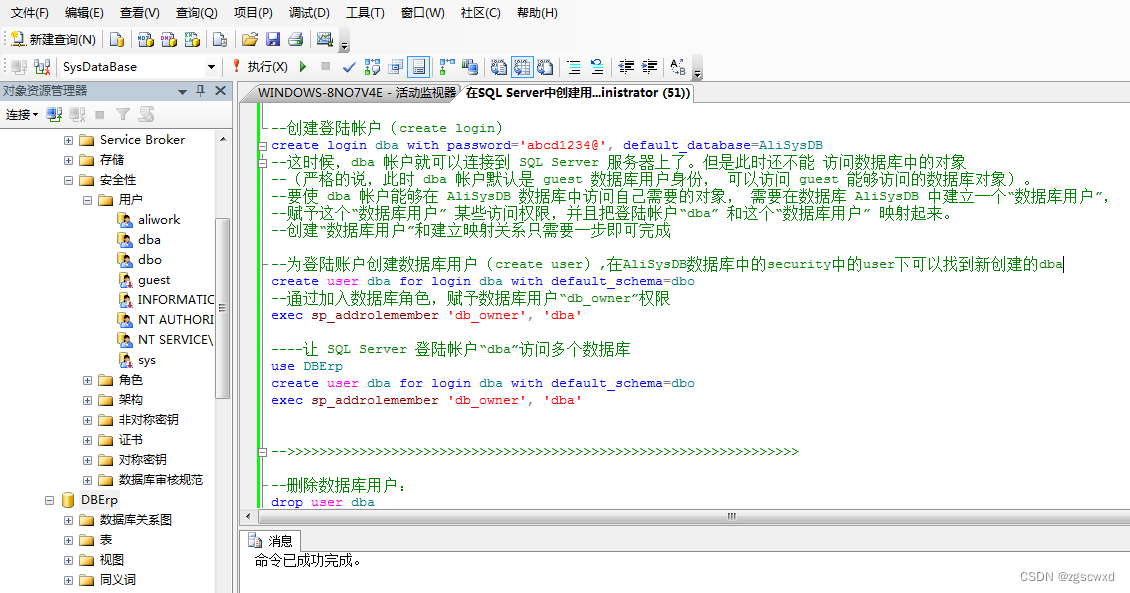Expand the 角色 folder
This screenshot has height=593, width=1130.
87,380
